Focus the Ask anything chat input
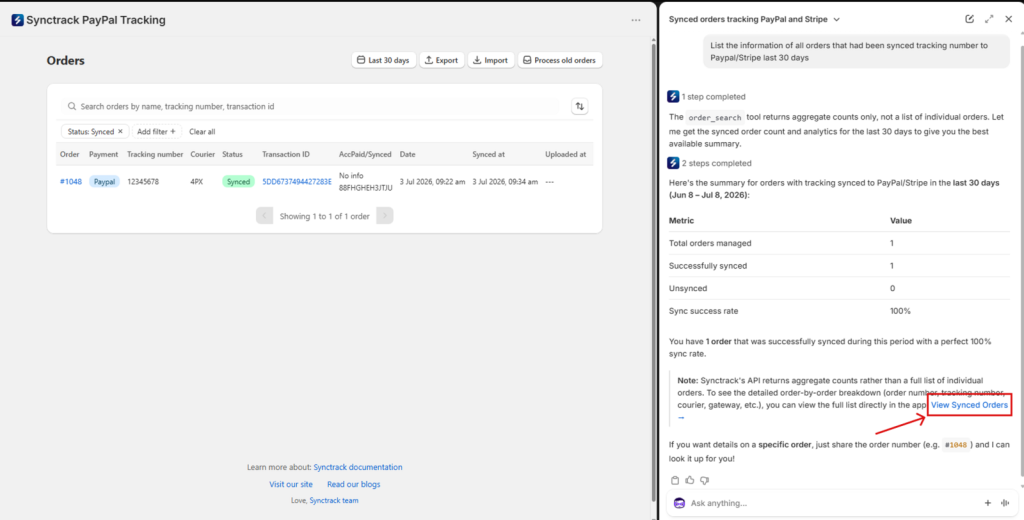 pos(834,503)
